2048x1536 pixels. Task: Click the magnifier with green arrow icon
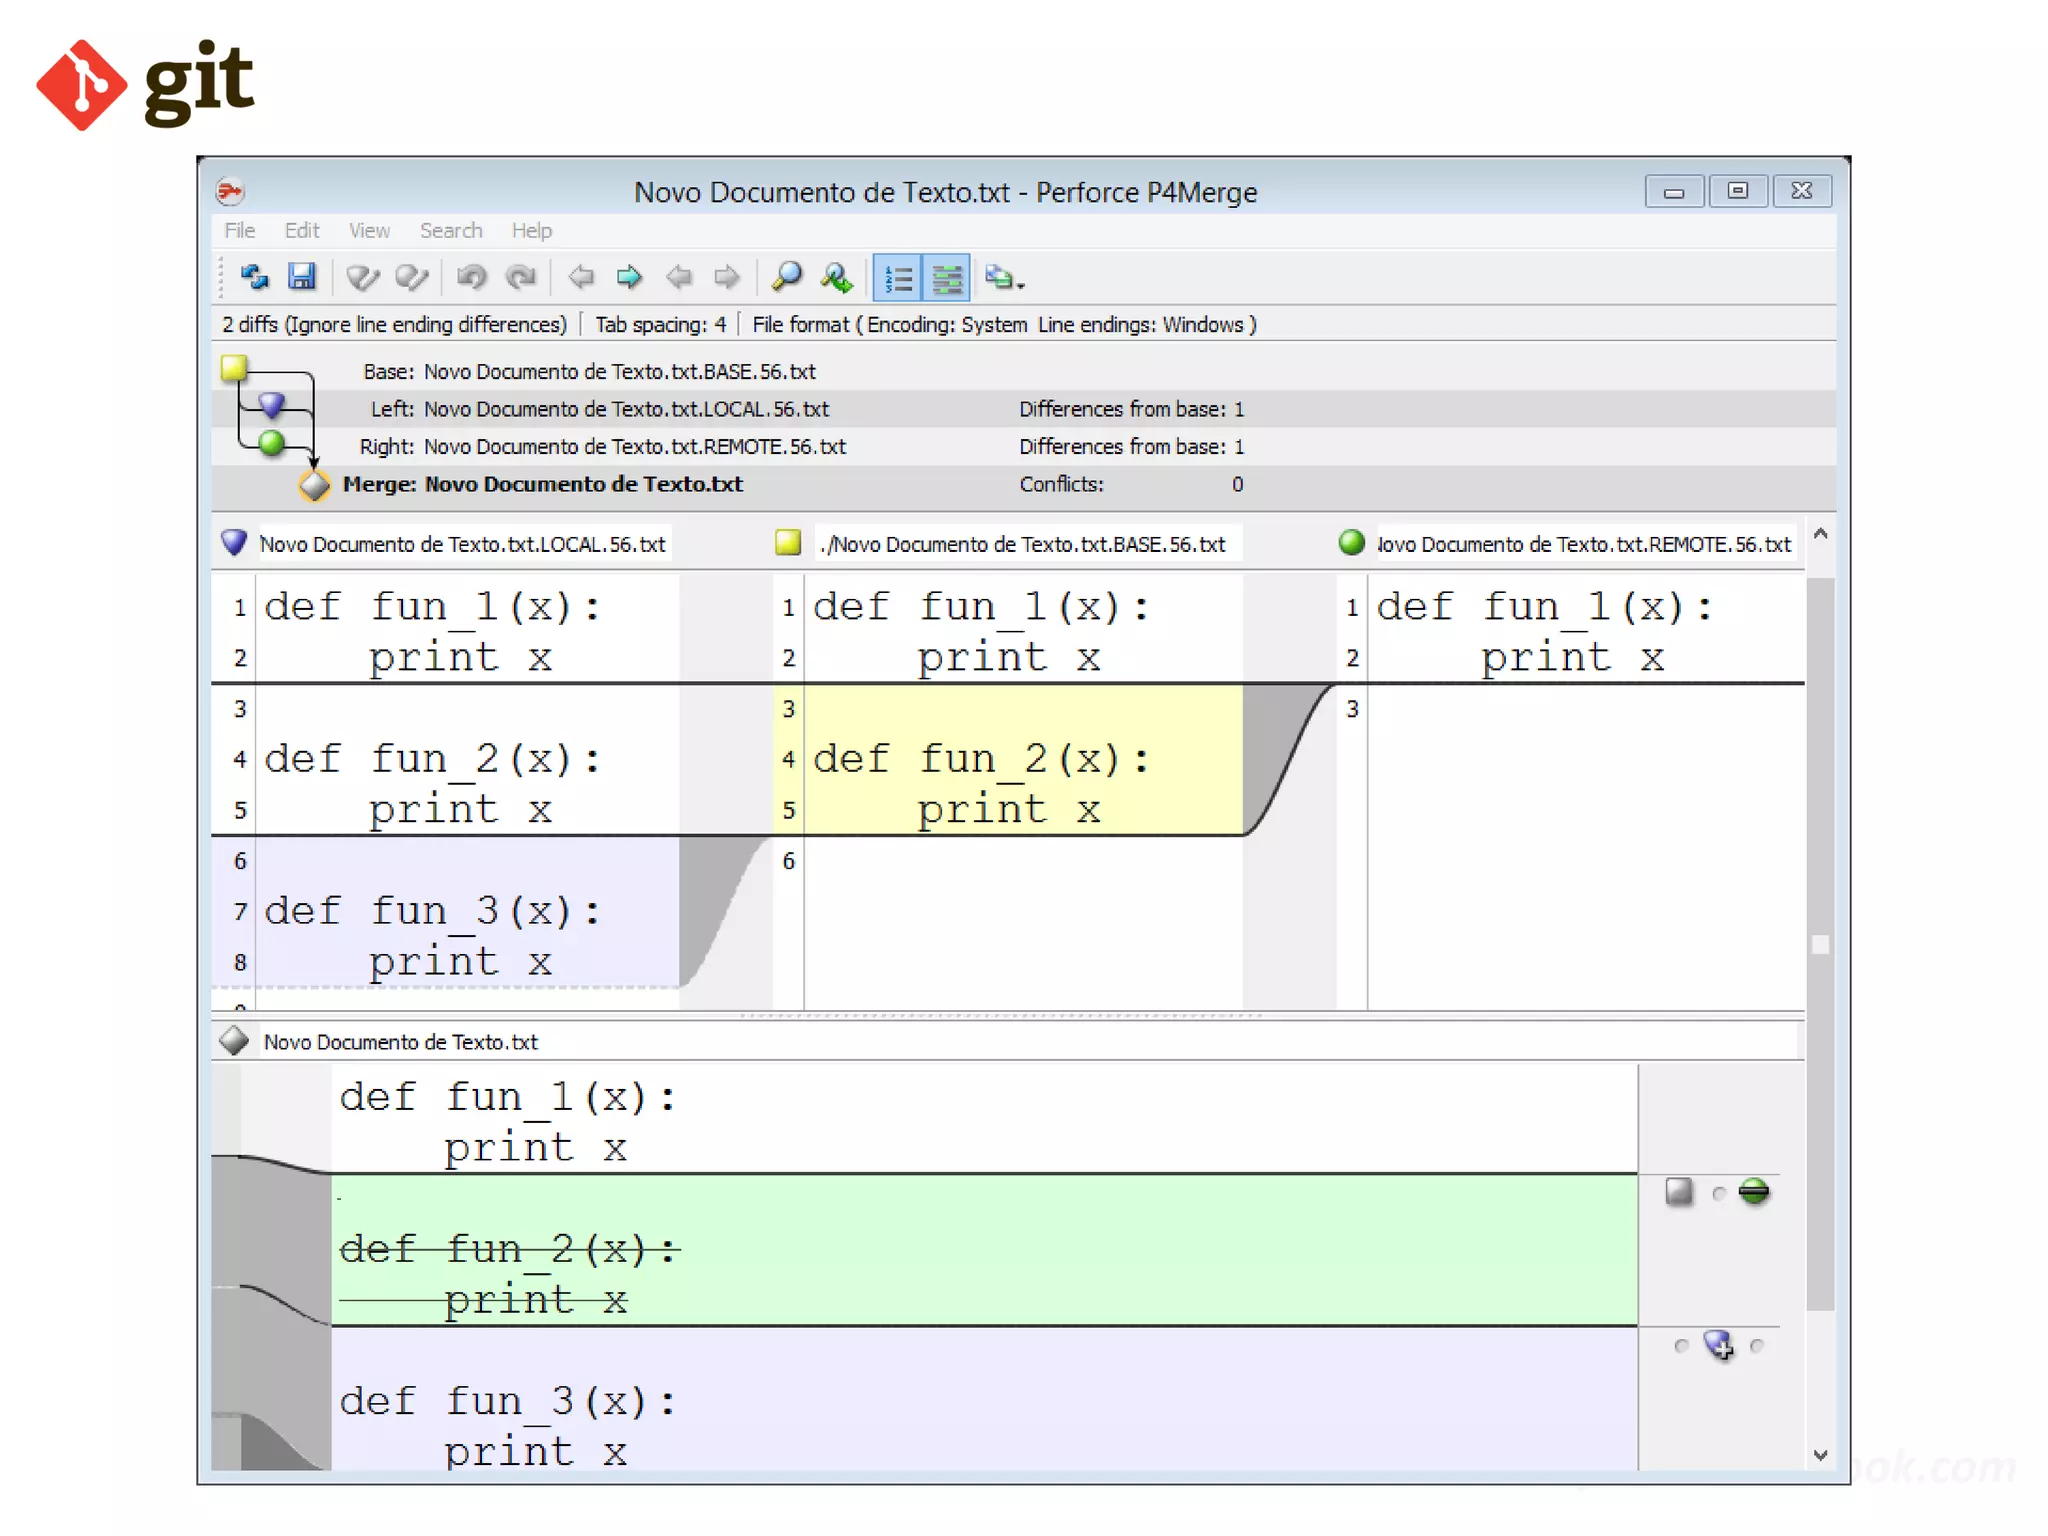pos(836,277)
